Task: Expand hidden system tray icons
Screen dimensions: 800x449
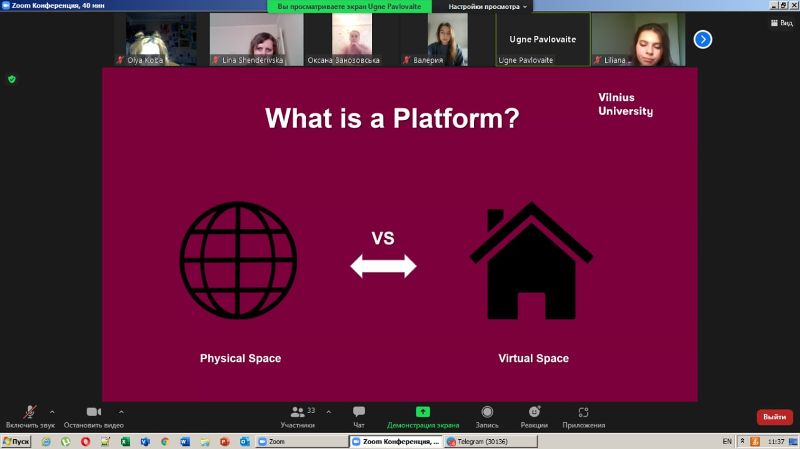Action: pos(742,441)
